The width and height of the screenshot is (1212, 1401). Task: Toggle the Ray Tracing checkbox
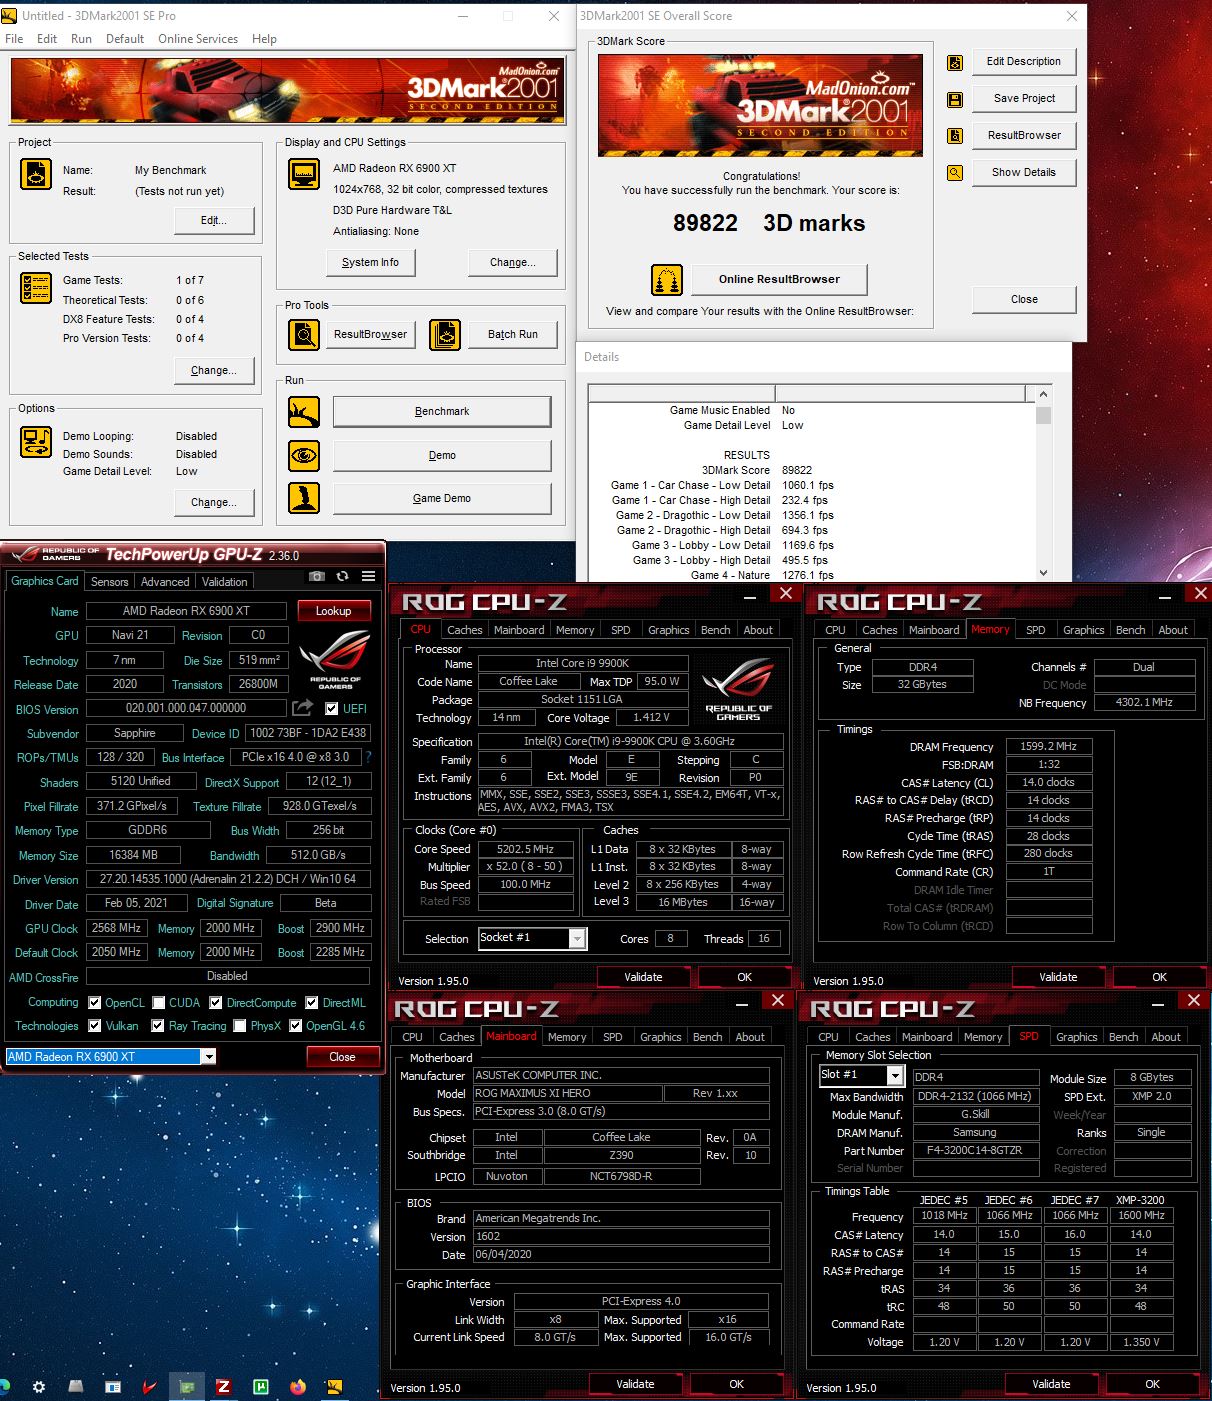click(x=158, y=1026)
